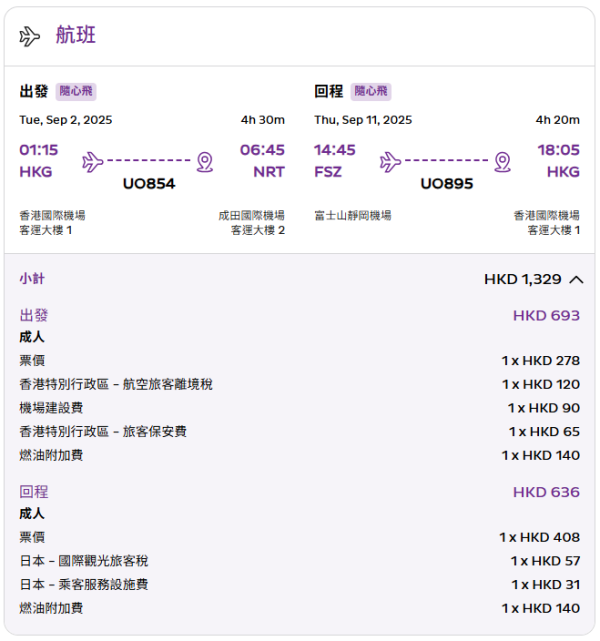
Task: Click the date Tue, Sep 2, 2025
Action: (66, 120)
